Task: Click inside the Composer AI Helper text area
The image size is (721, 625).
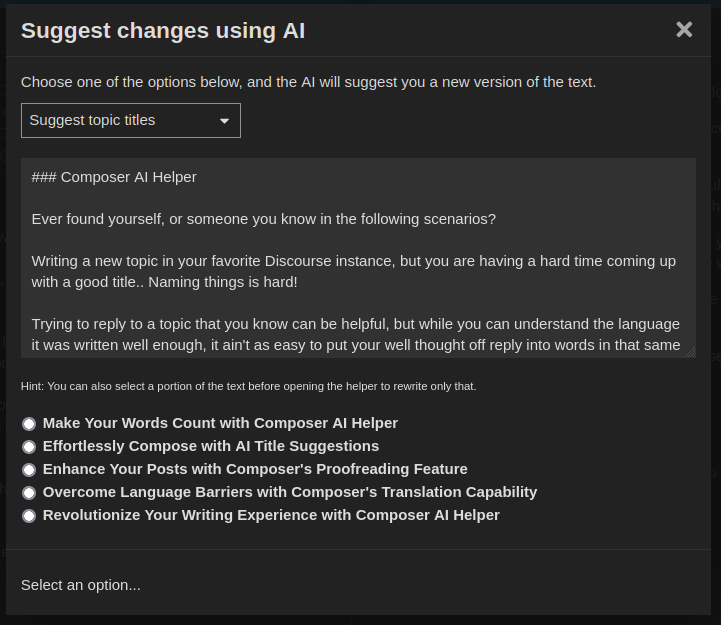Action: tap(358, 258)
